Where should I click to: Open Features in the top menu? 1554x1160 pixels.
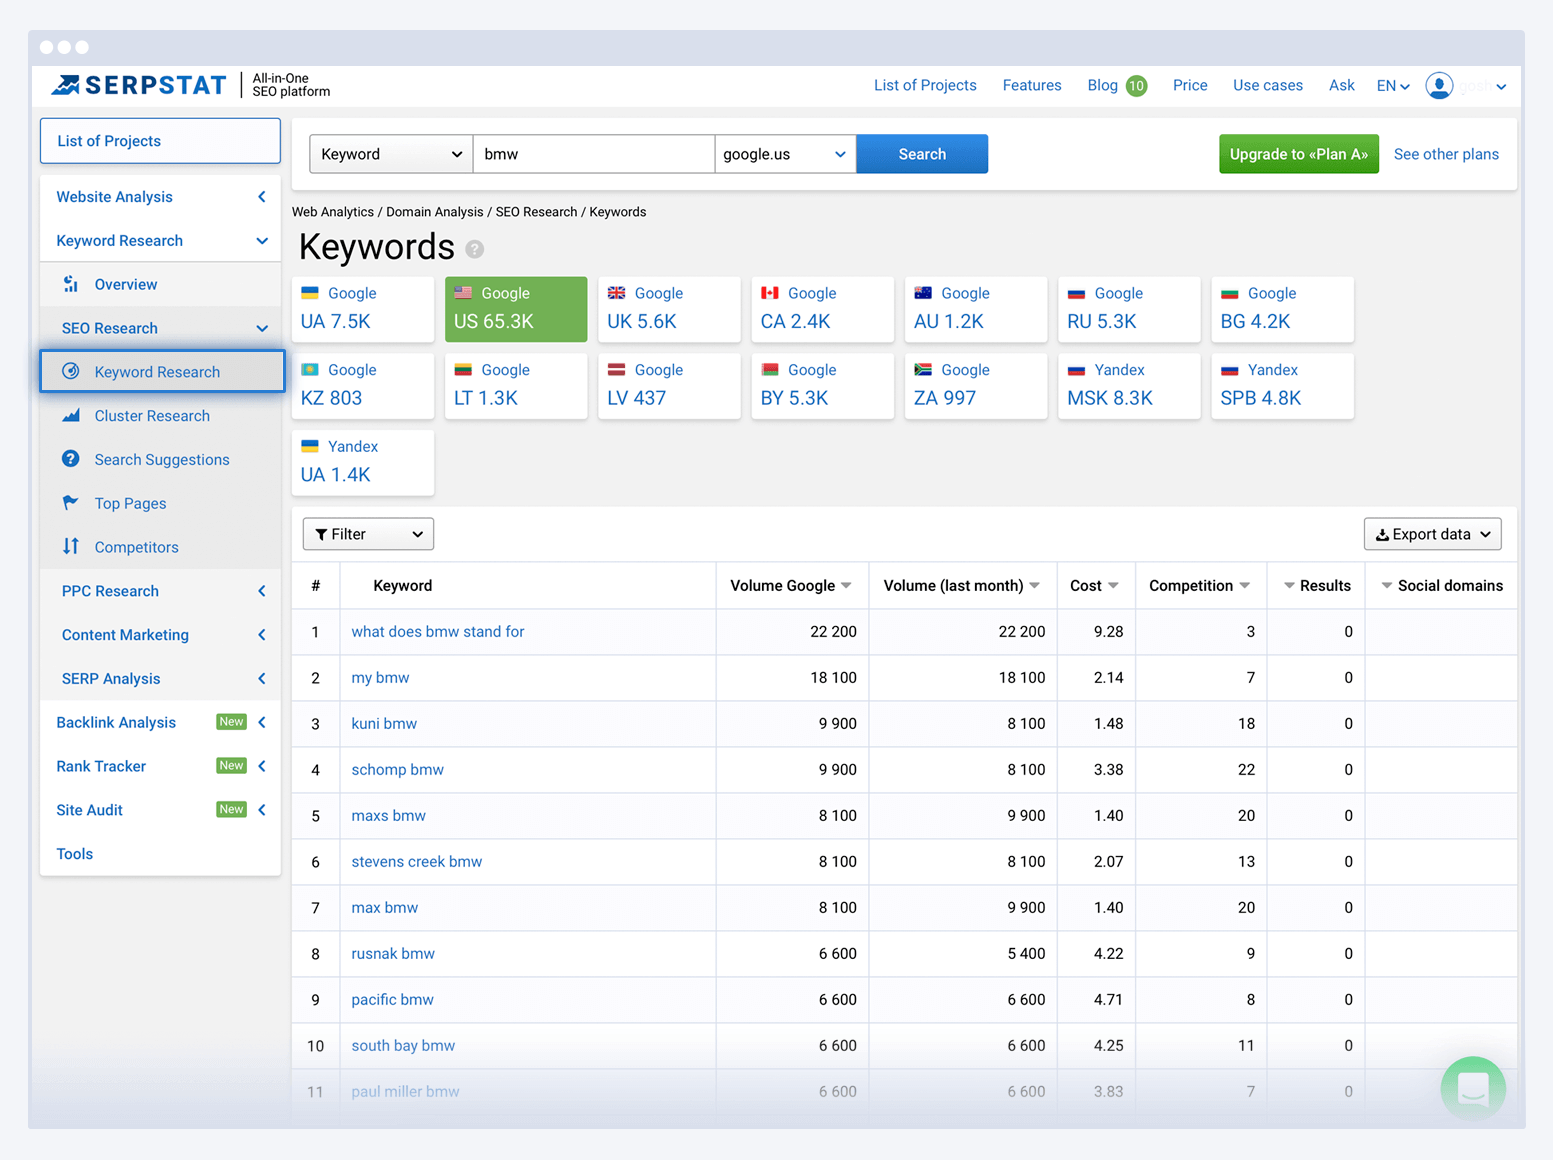coord(1032,85)
